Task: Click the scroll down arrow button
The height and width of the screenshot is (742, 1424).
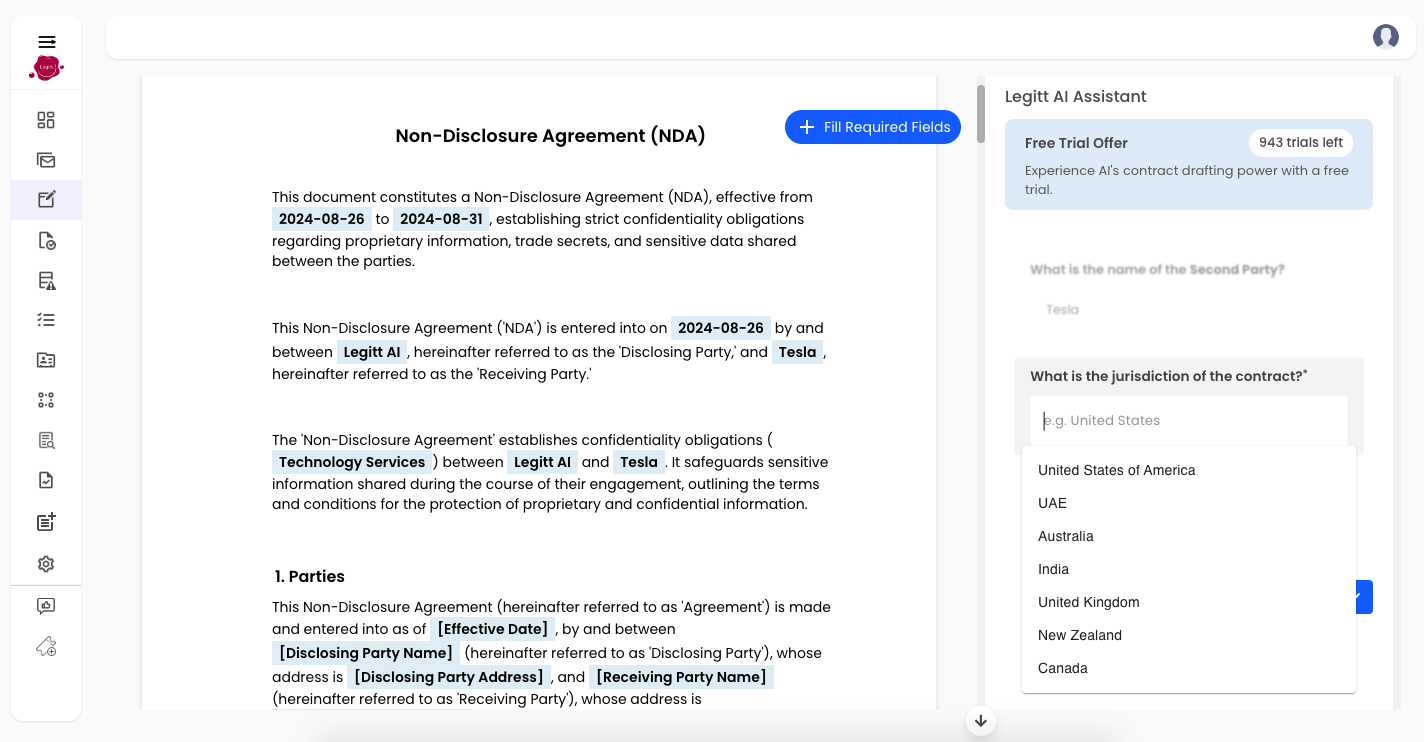Action: pyautogui.click(x=980, y=721)
